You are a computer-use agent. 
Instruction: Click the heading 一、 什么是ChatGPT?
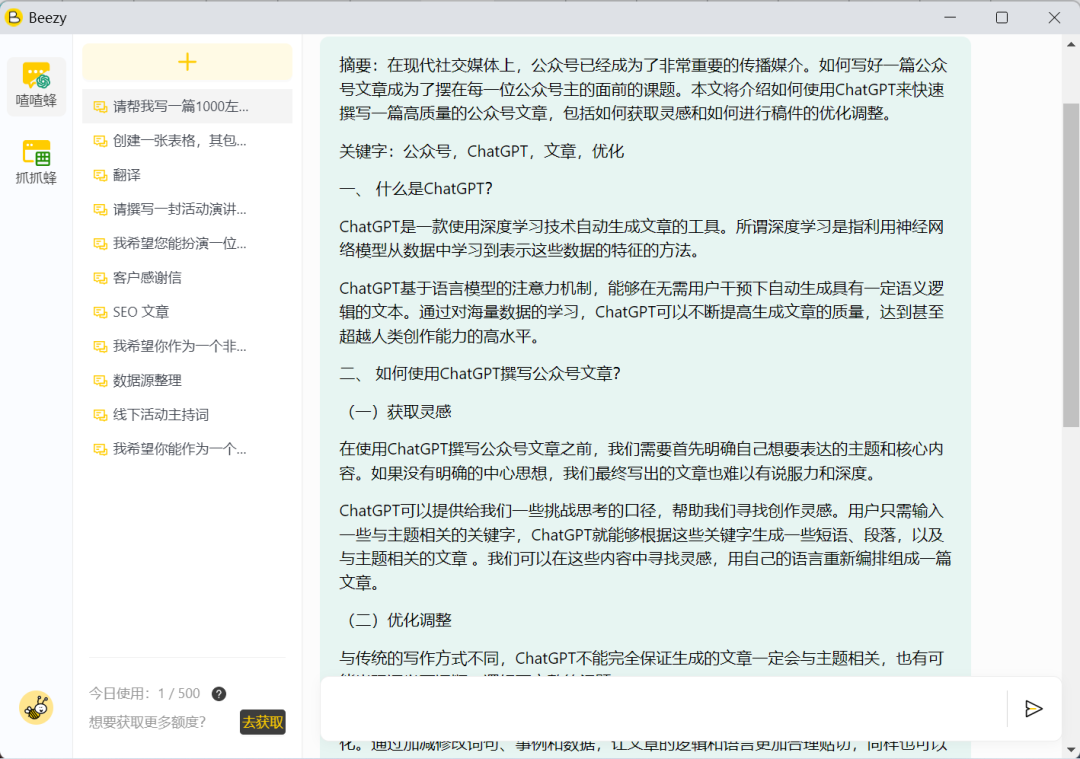point(416,189)
